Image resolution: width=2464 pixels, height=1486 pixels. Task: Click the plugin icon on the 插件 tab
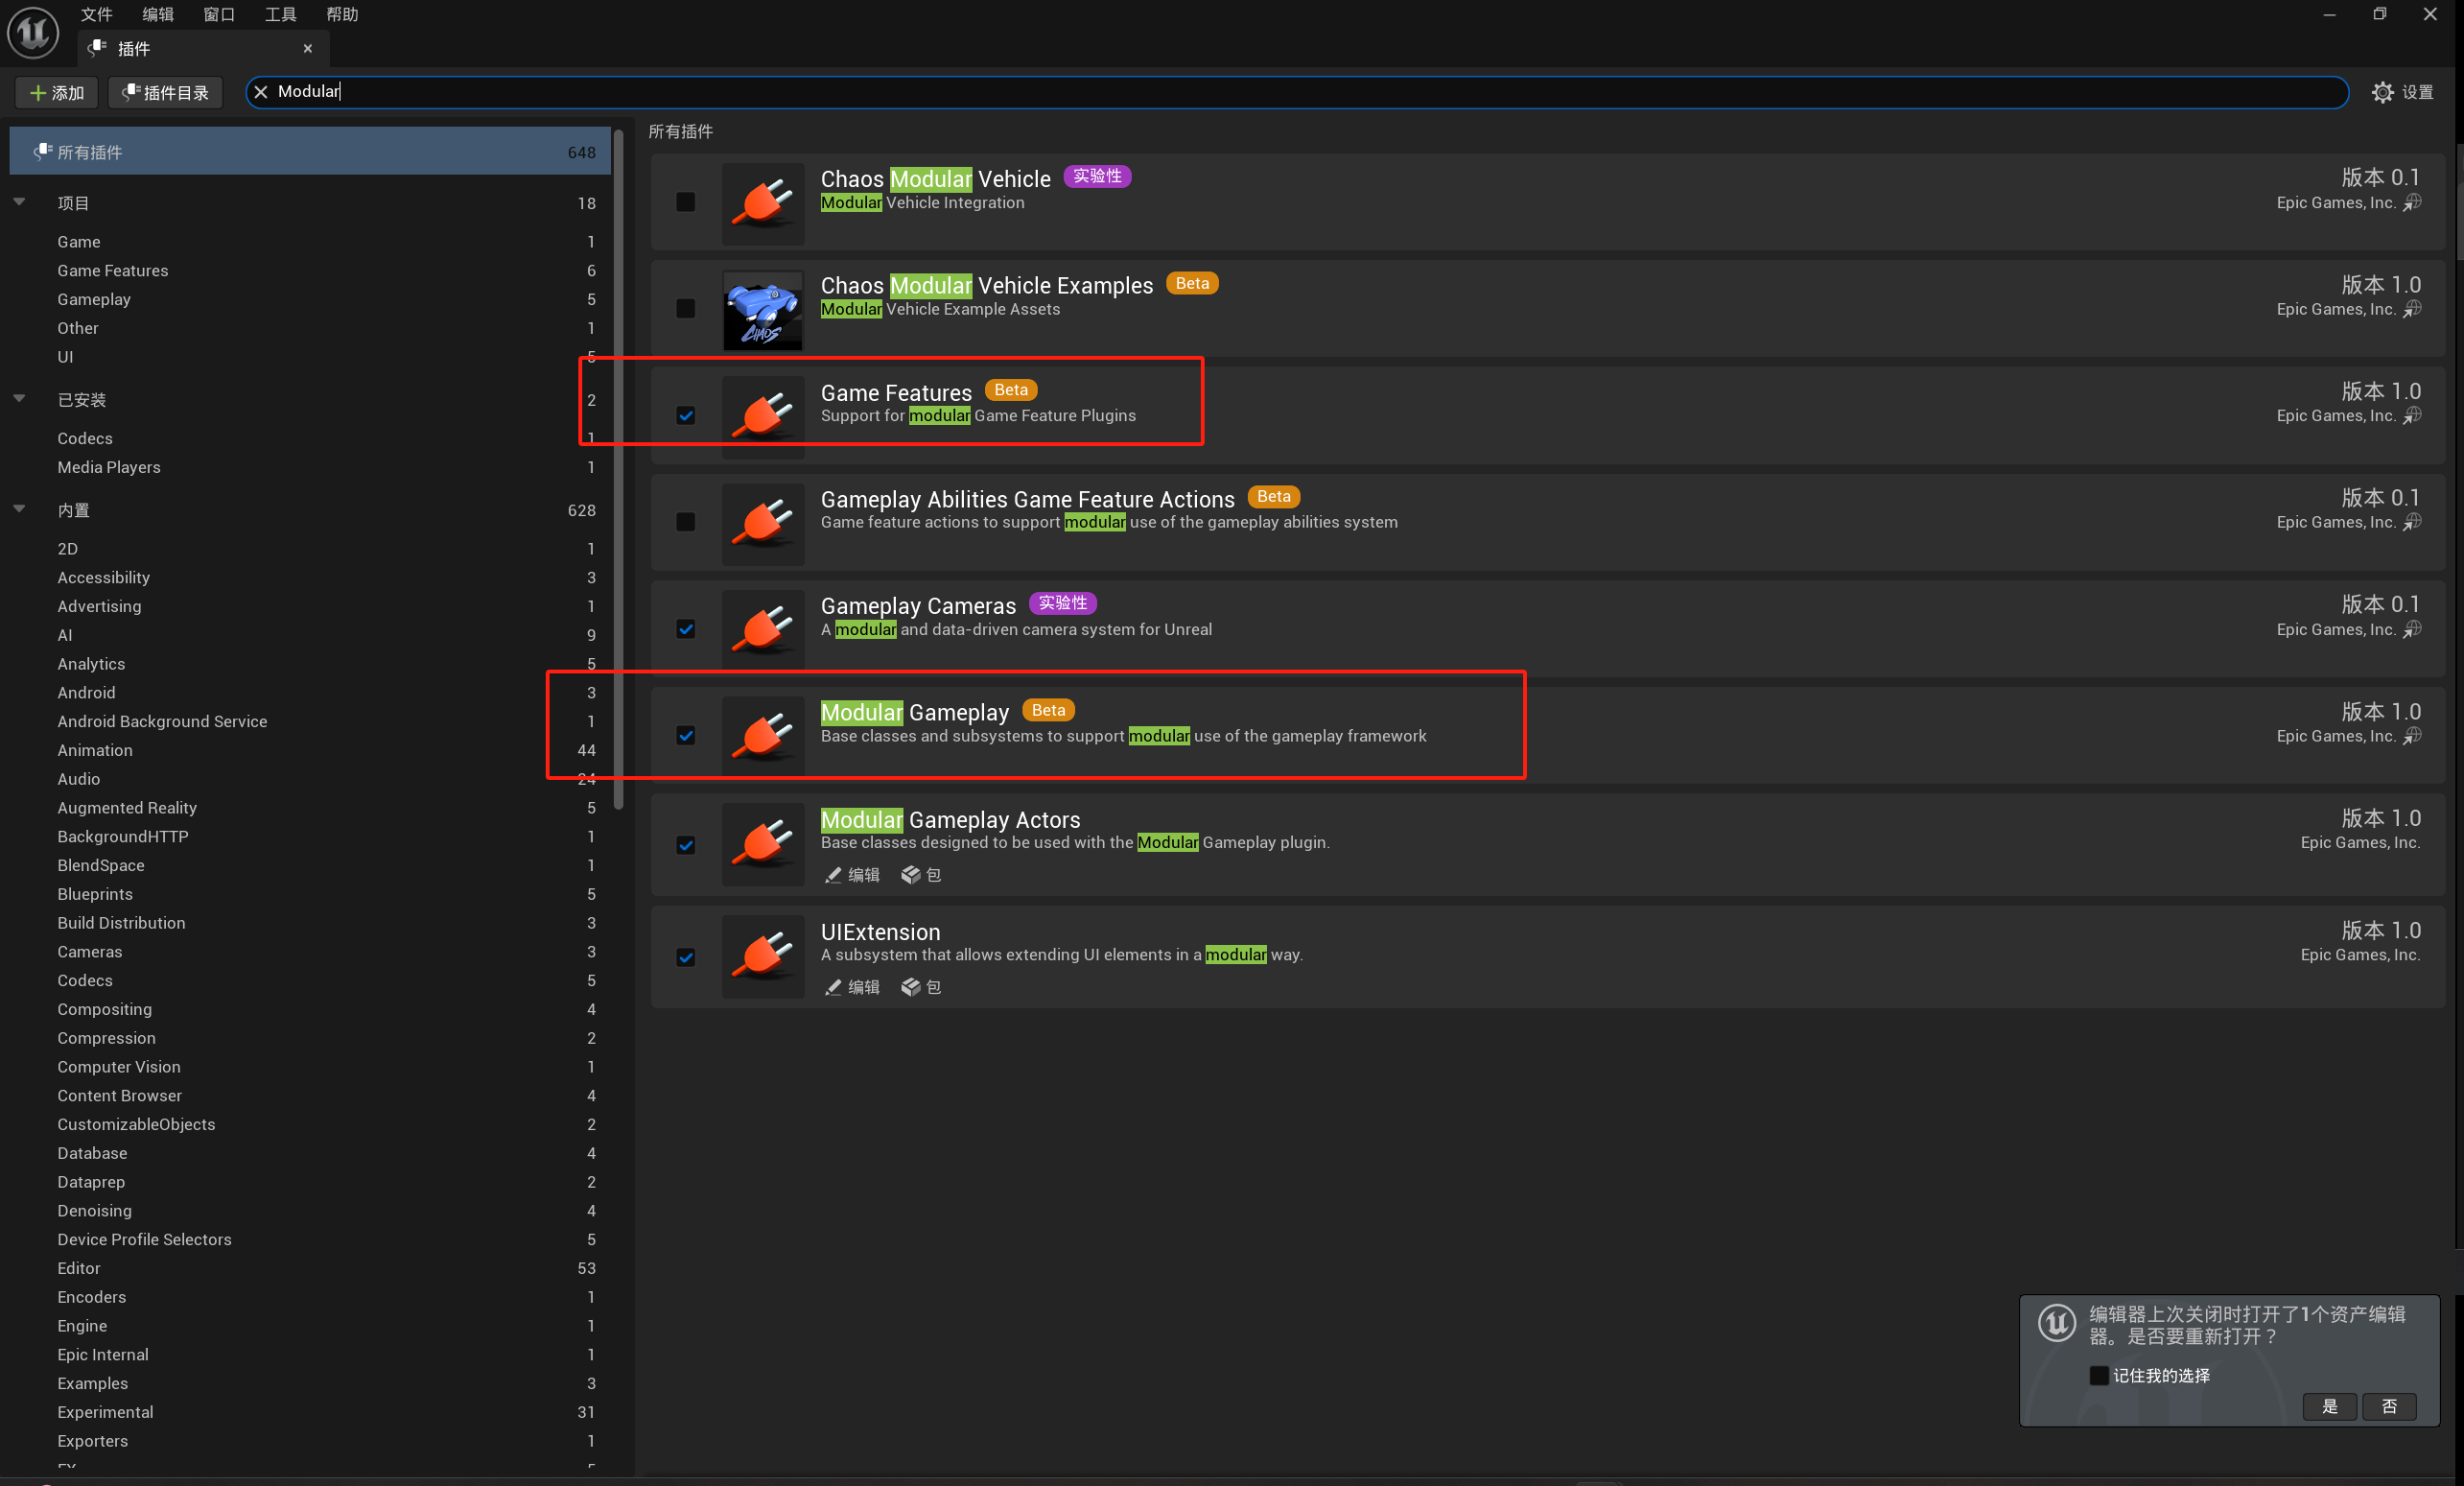coord(97,48)
